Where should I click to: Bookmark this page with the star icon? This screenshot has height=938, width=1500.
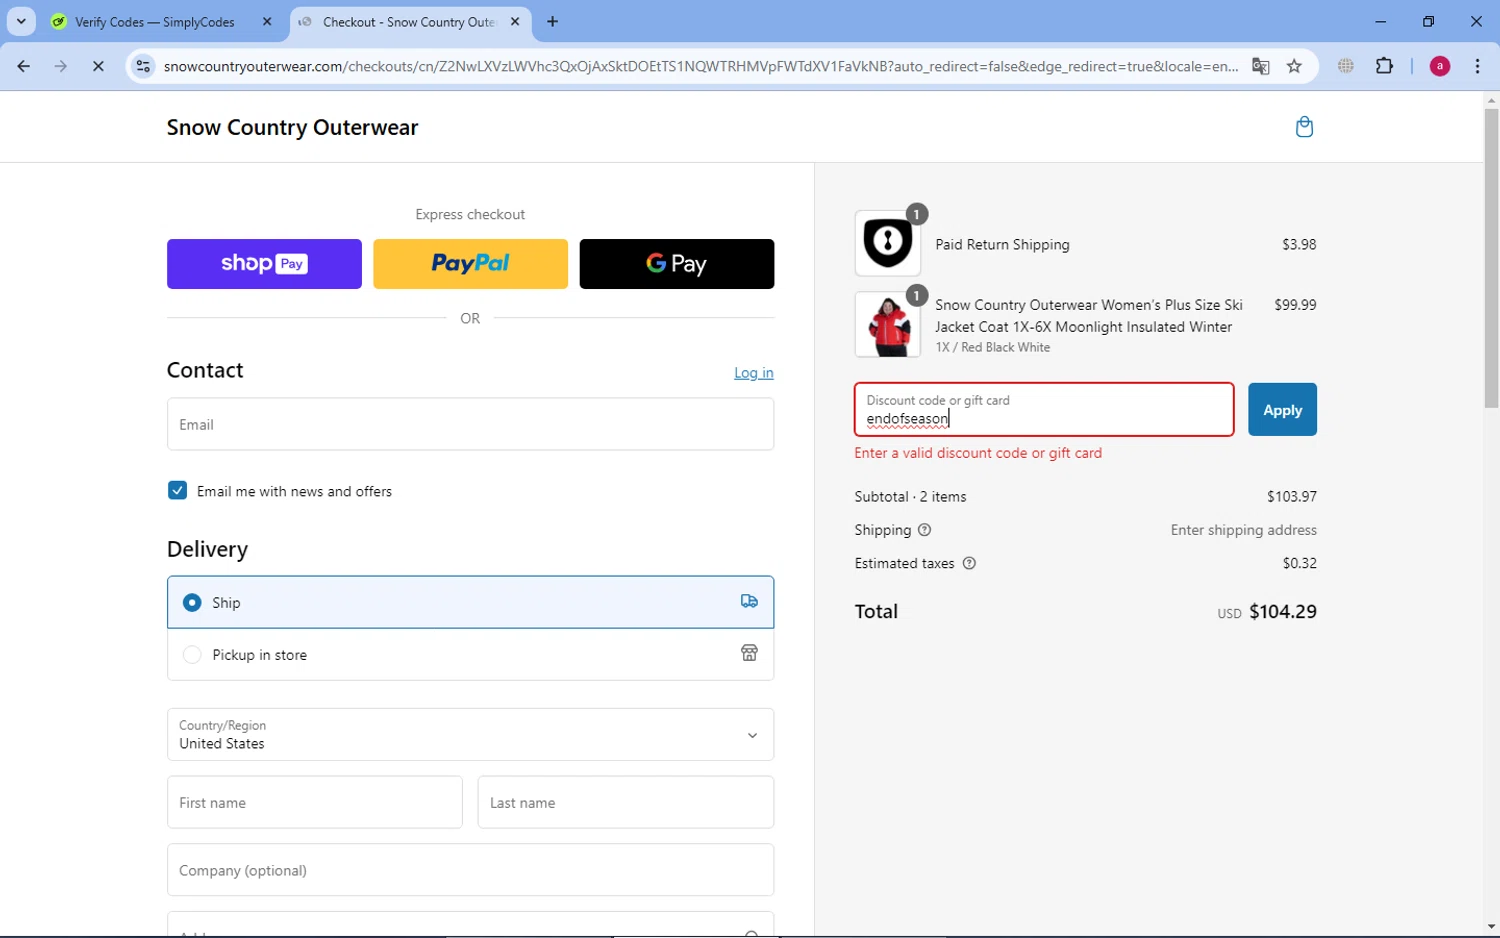click(x=1295, y=66)
